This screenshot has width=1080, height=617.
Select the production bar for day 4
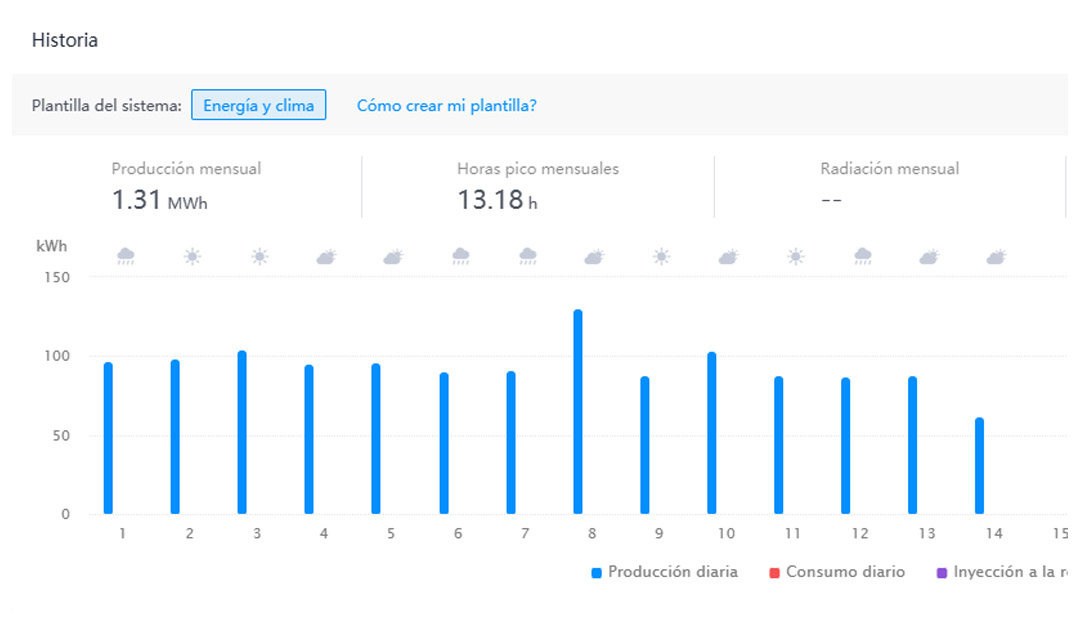pyautogui.click(x=309, y=439)
